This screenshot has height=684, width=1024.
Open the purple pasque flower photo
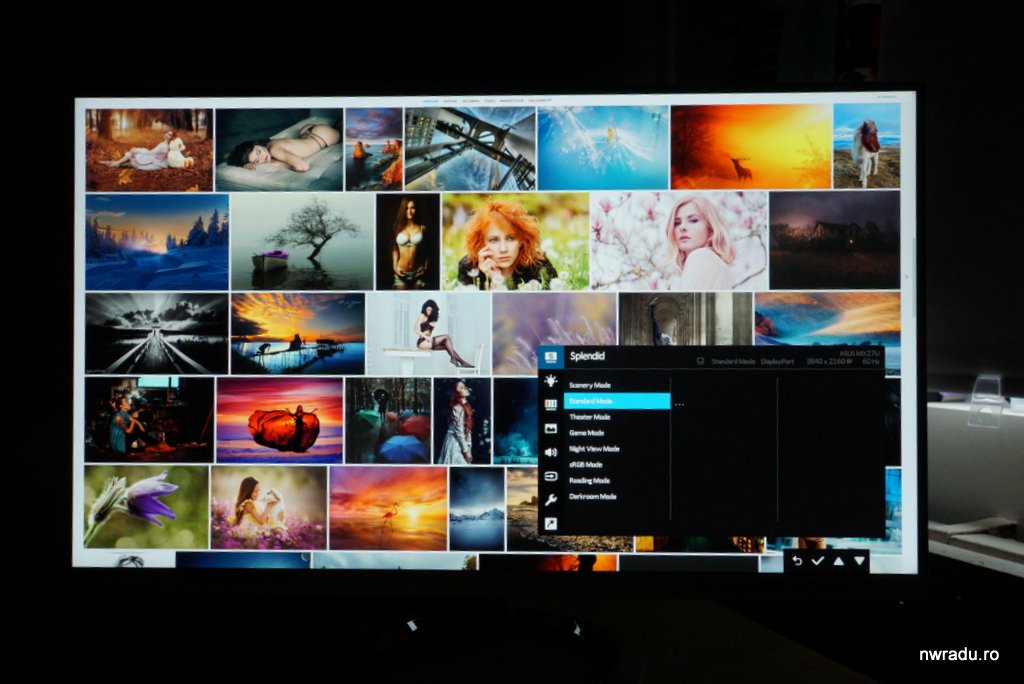146,507
